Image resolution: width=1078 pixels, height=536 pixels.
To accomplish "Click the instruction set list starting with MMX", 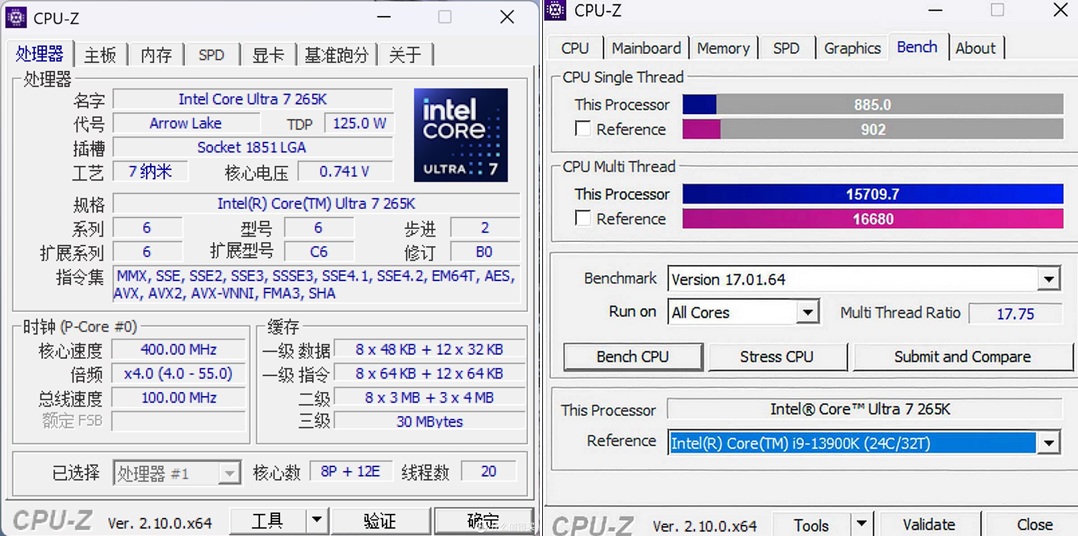I will click(316, 284).
